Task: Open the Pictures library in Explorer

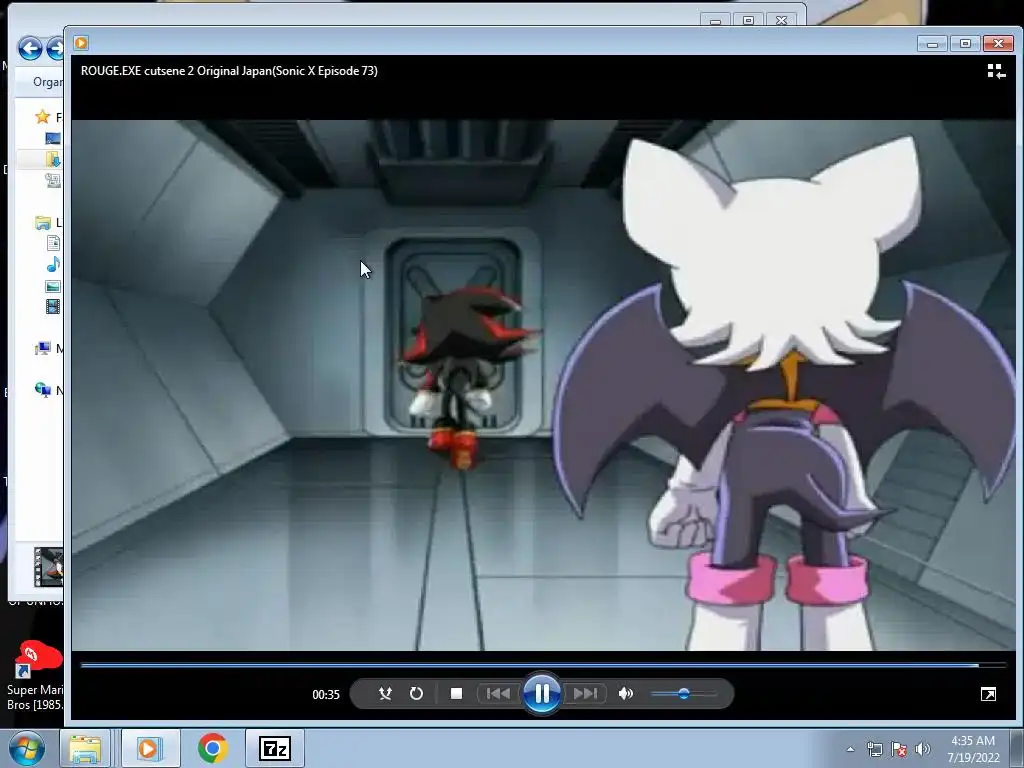Action: pos(54,285)
